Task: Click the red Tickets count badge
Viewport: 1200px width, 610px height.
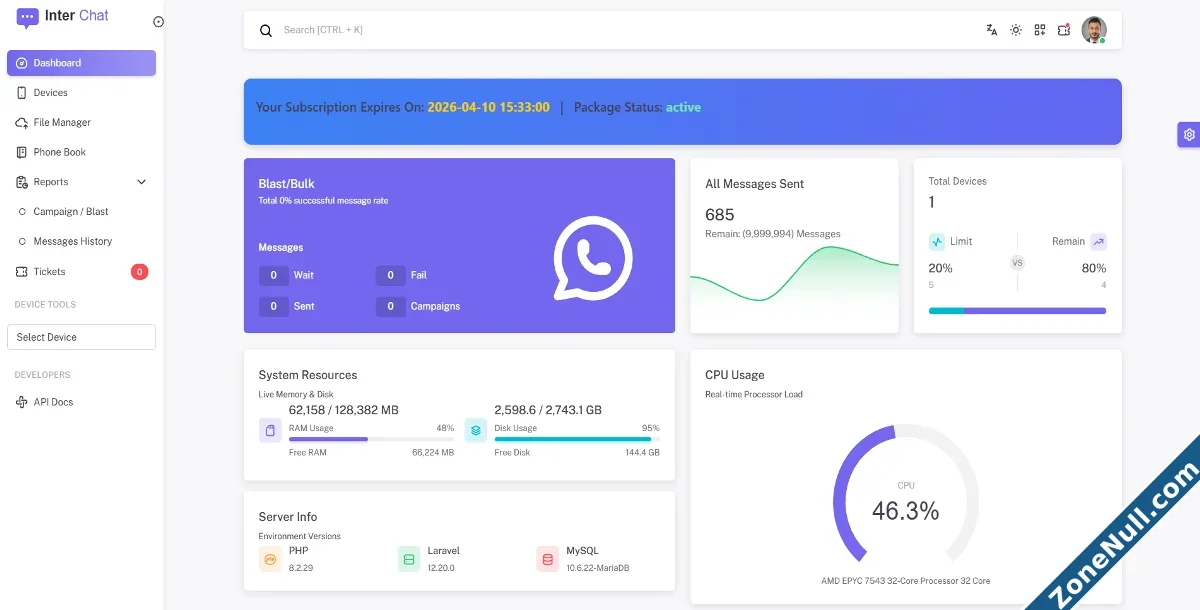Action: coord(139,272)
